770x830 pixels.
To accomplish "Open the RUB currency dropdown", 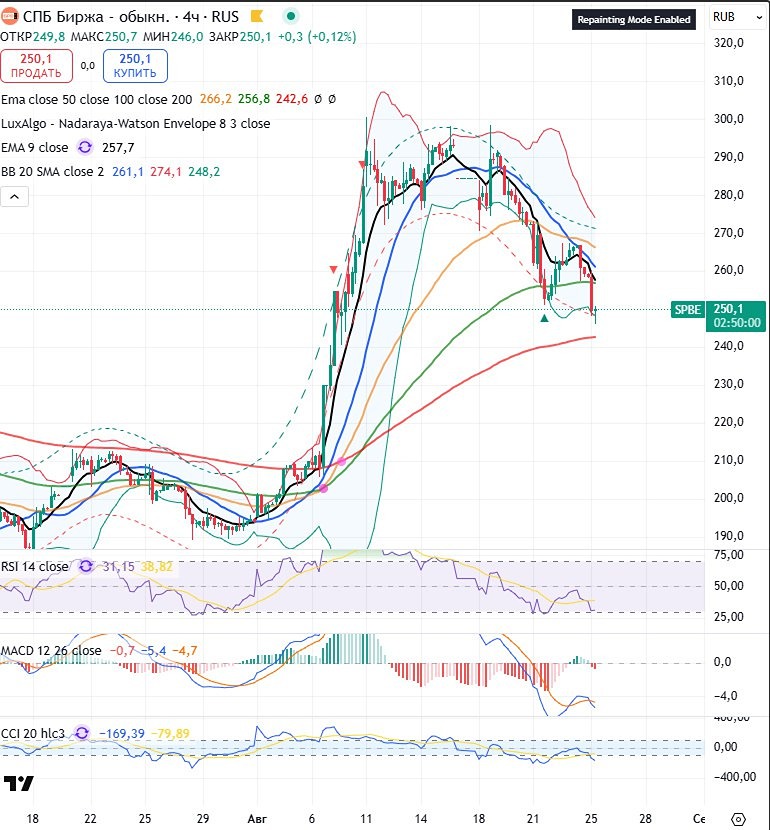I will (x=737, y=17).
